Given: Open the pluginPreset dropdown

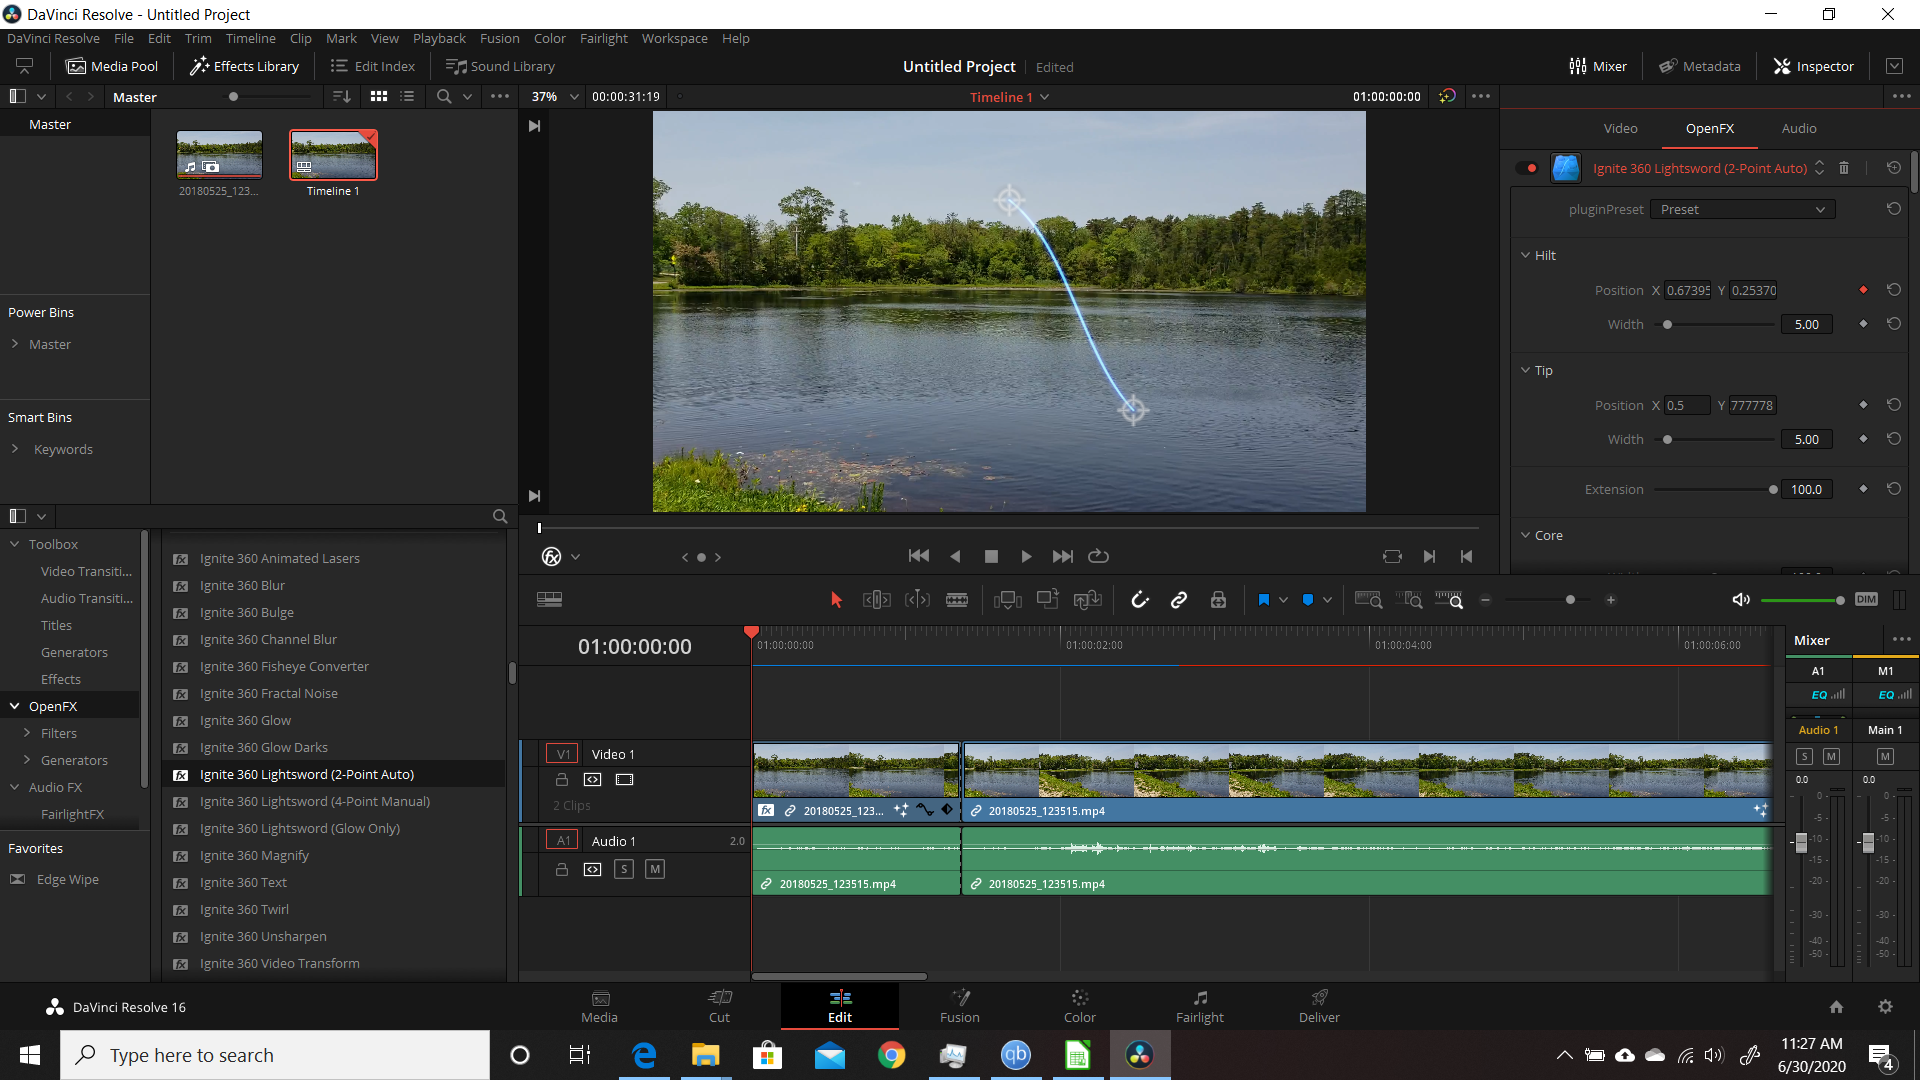Looking at the screenshot, I should (1742, 209).
